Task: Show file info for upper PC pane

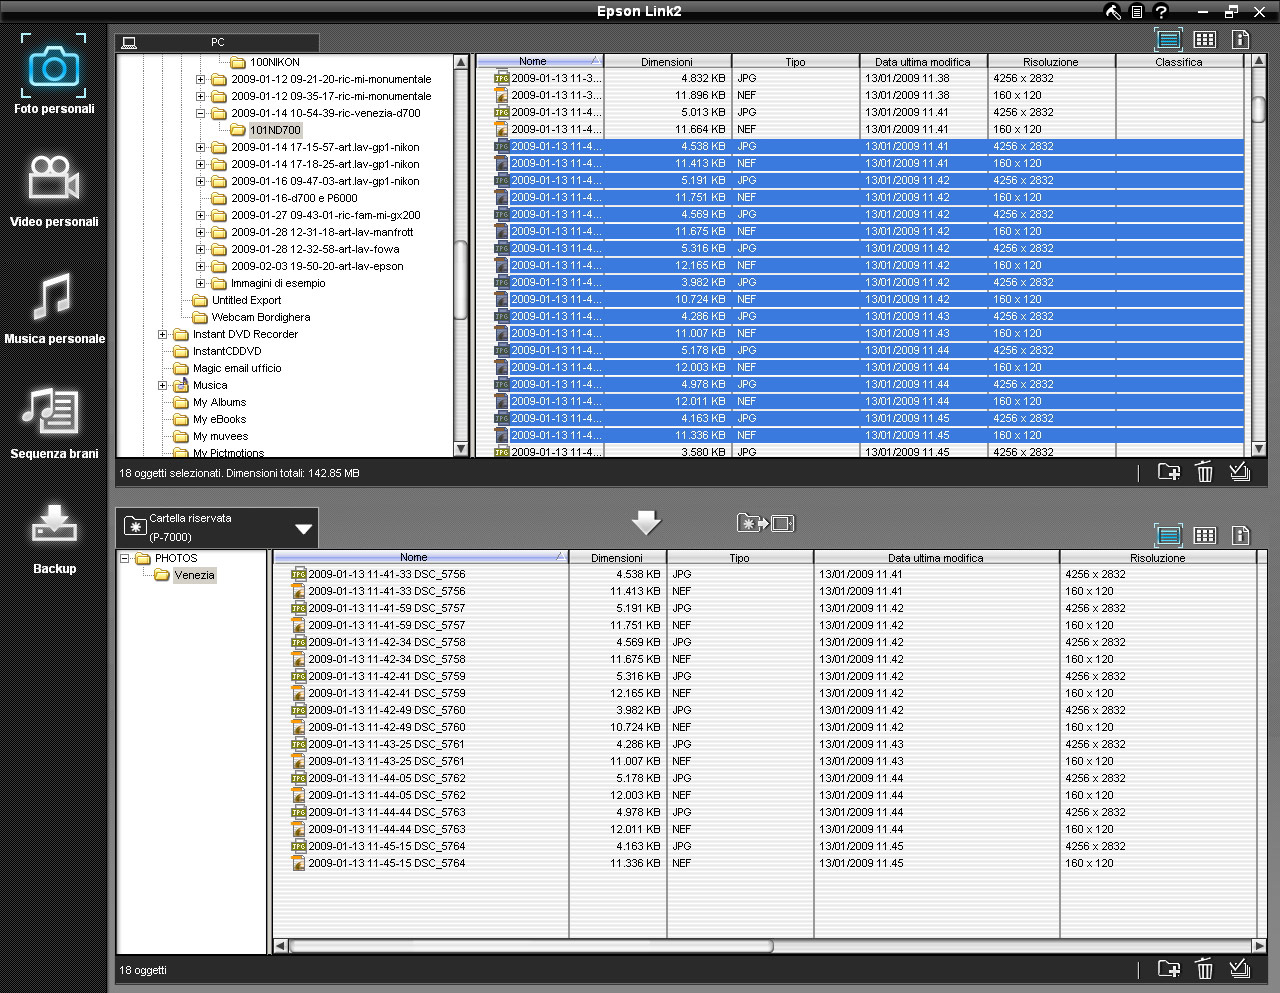Action: (1241, 39)
